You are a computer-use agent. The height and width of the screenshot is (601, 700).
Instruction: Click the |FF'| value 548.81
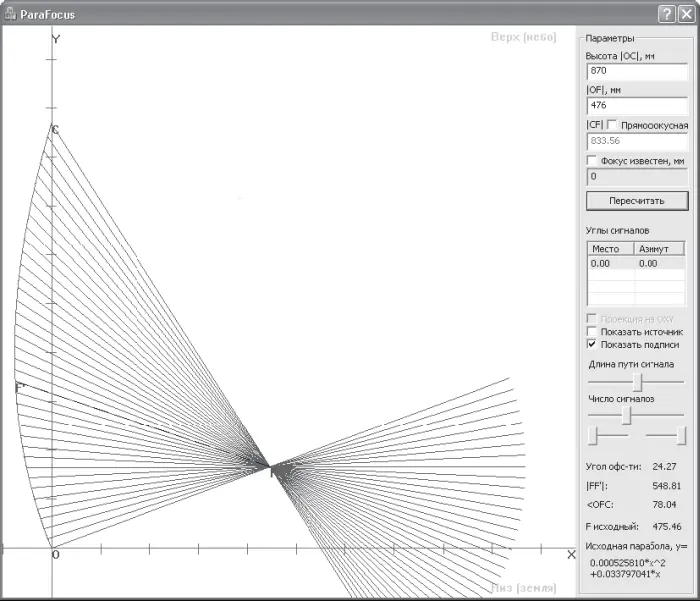tap(667, 486)
